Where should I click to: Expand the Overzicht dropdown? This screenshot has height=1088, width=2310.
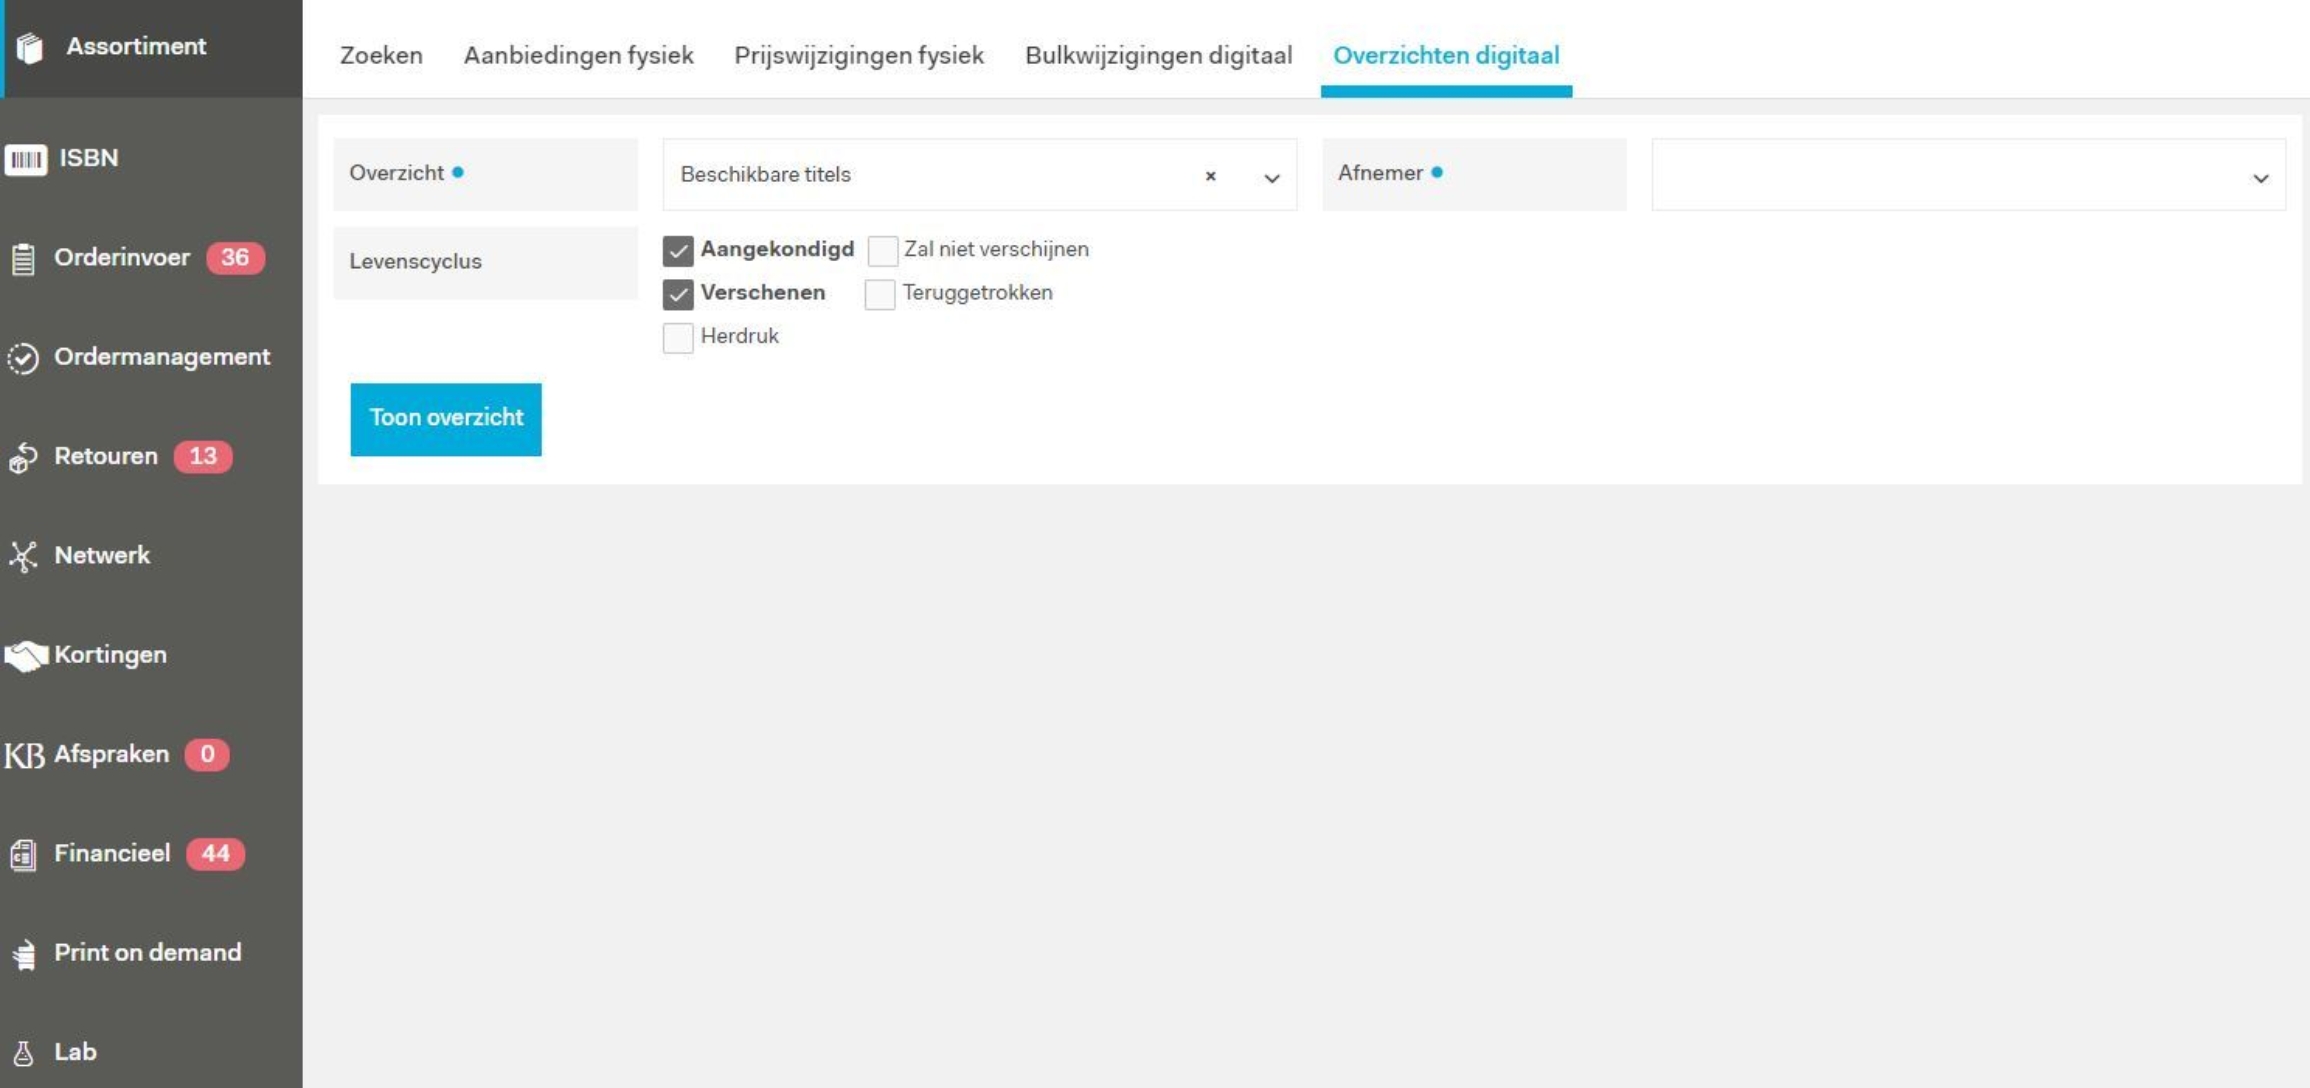pos(1270,177)
